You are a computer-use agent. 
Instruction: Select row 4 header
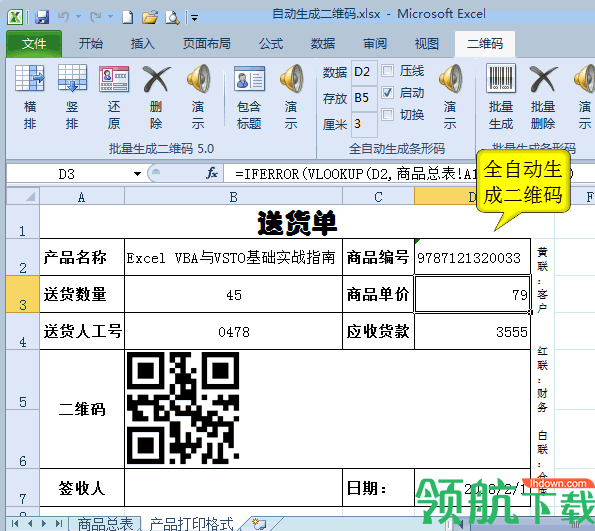pyautogui.click(x=23, y=331)
